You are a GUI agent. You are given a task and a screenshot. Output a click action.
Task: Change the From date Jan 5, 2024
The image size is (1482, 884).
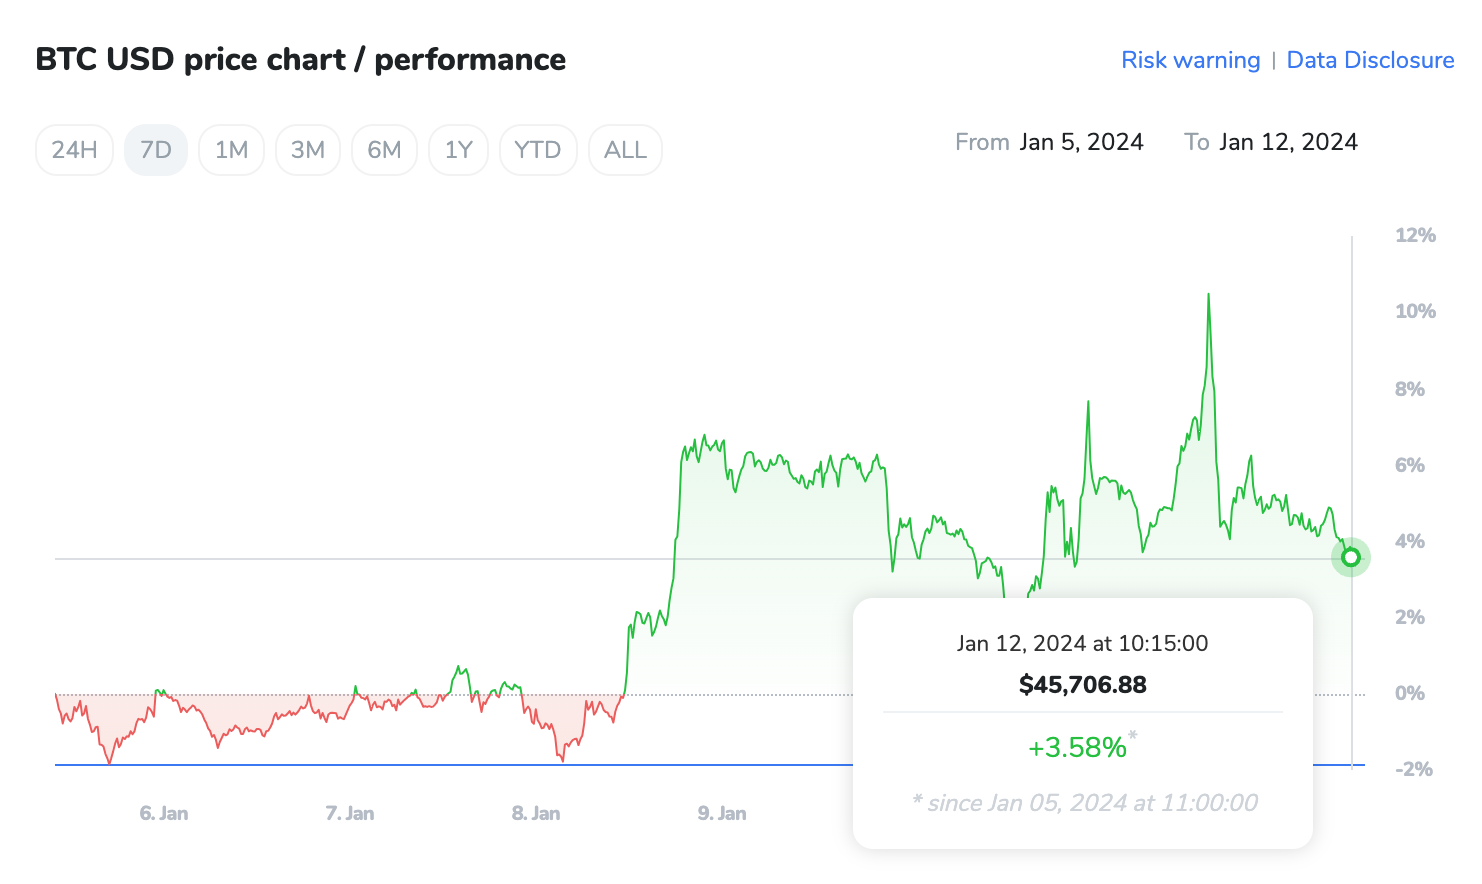click(x=1082, y=142)
